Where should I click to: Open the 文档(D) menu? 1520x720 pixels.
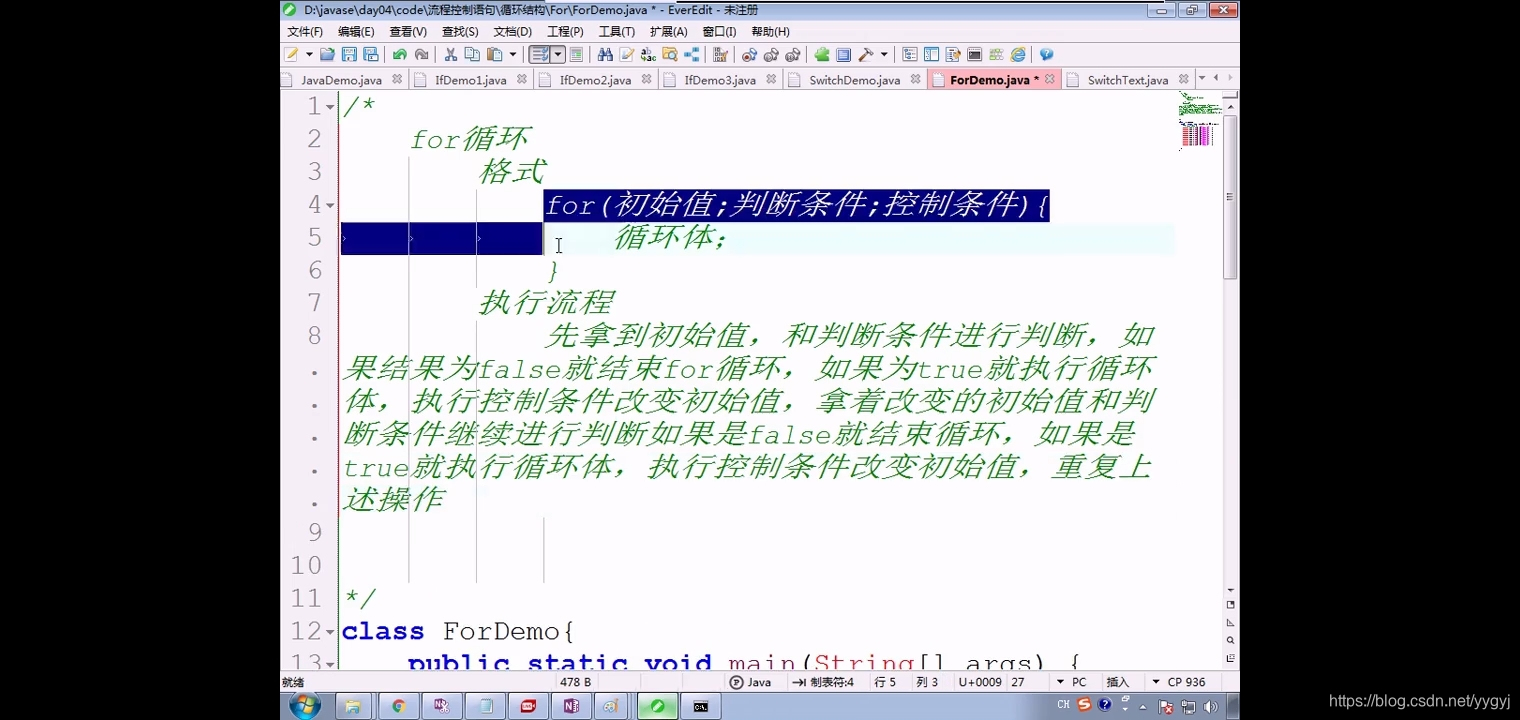(x=513, y=32)
